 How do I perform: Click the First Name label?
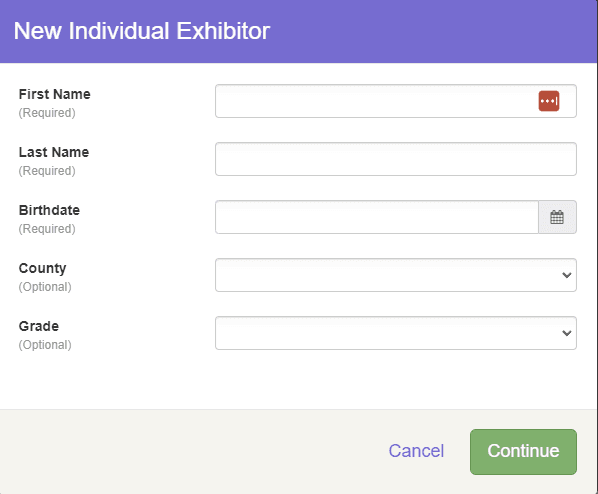55,94
